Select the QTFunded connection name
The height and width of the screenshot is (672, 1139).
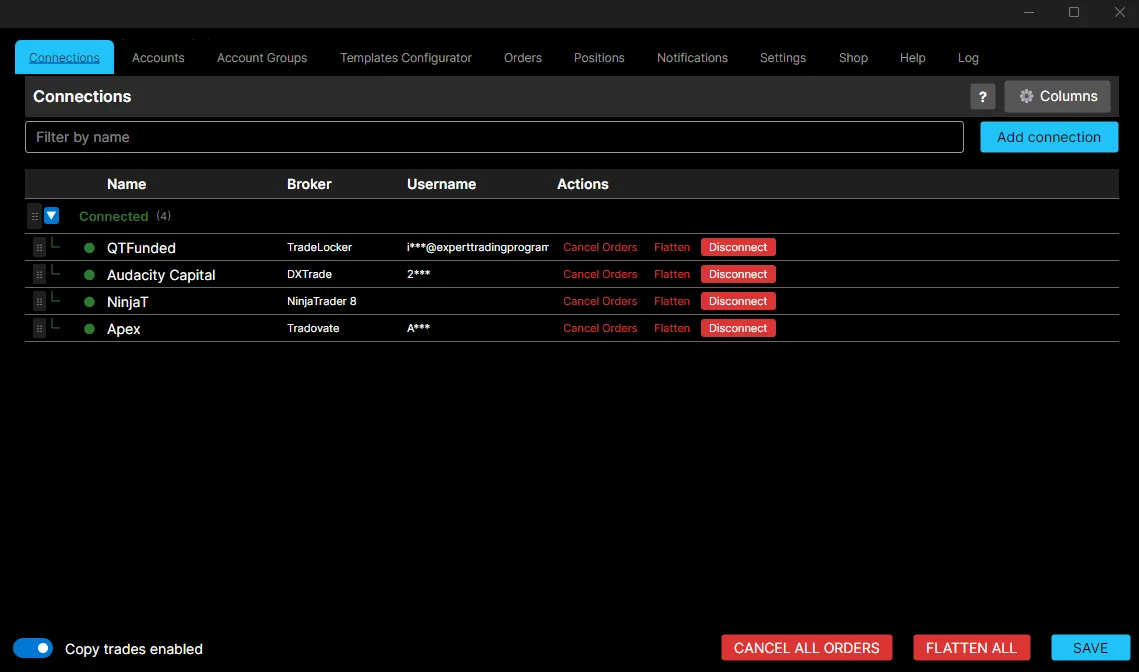pos(141,248)
